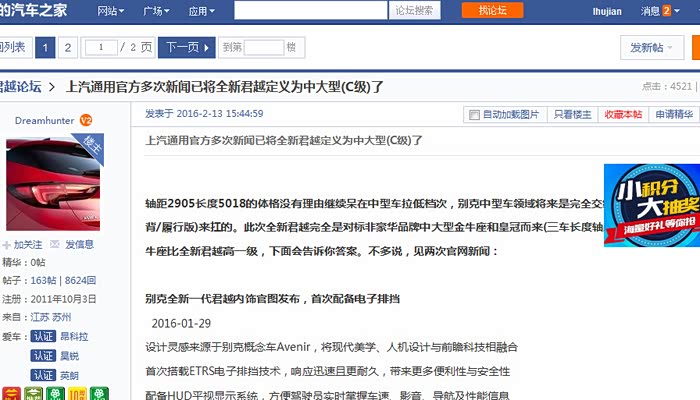
Task: Click the envelope icon for 发信息
Action: pyautogui.click(x=57, y=244)
